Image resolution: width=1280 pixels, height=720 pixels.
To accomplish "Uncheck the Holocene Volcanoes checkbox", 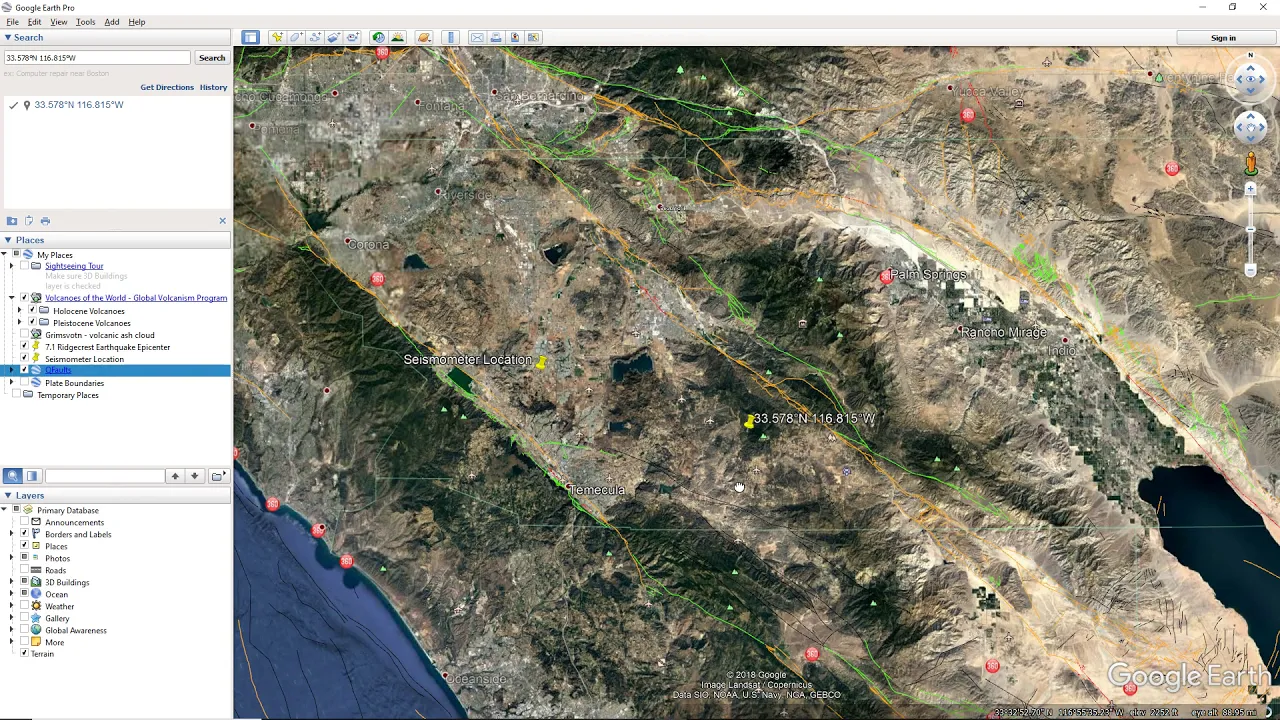I will click(32, 311).
